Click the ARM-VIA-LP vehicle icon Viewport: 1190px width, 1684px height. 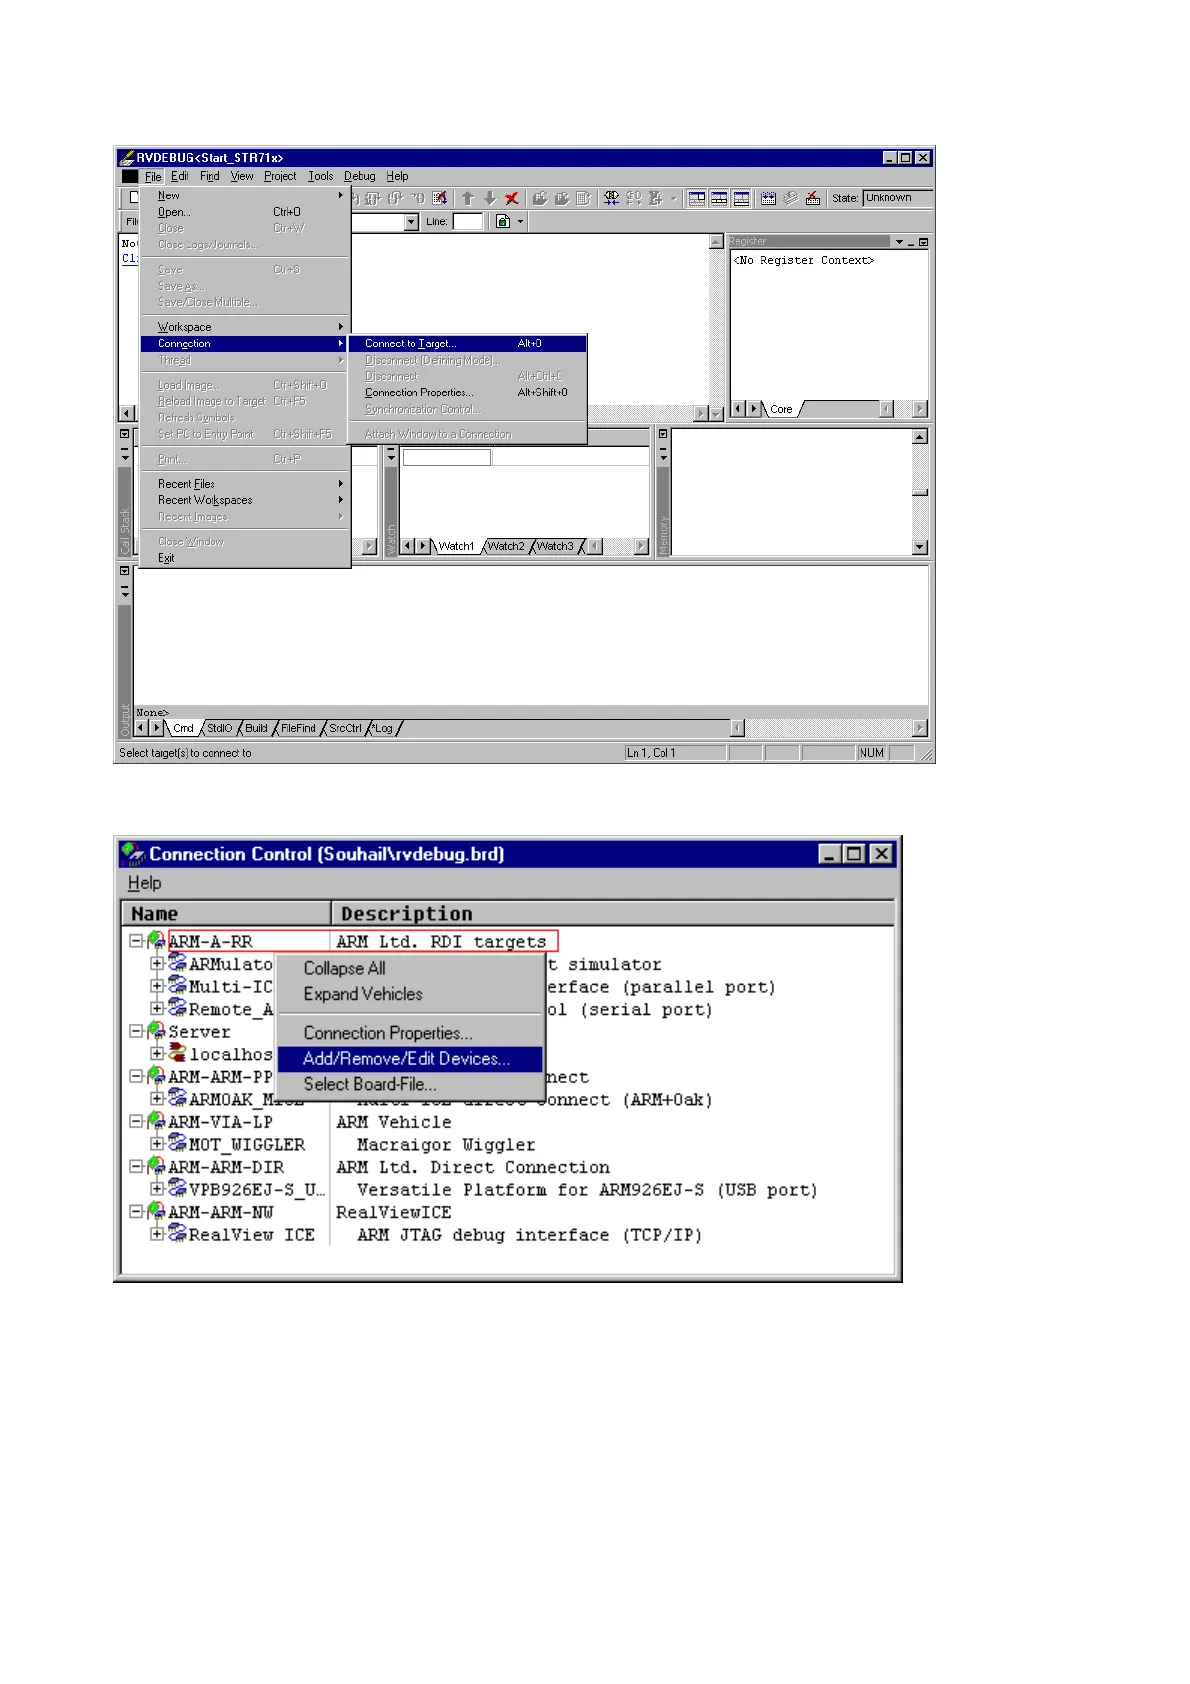[156, 1121]
